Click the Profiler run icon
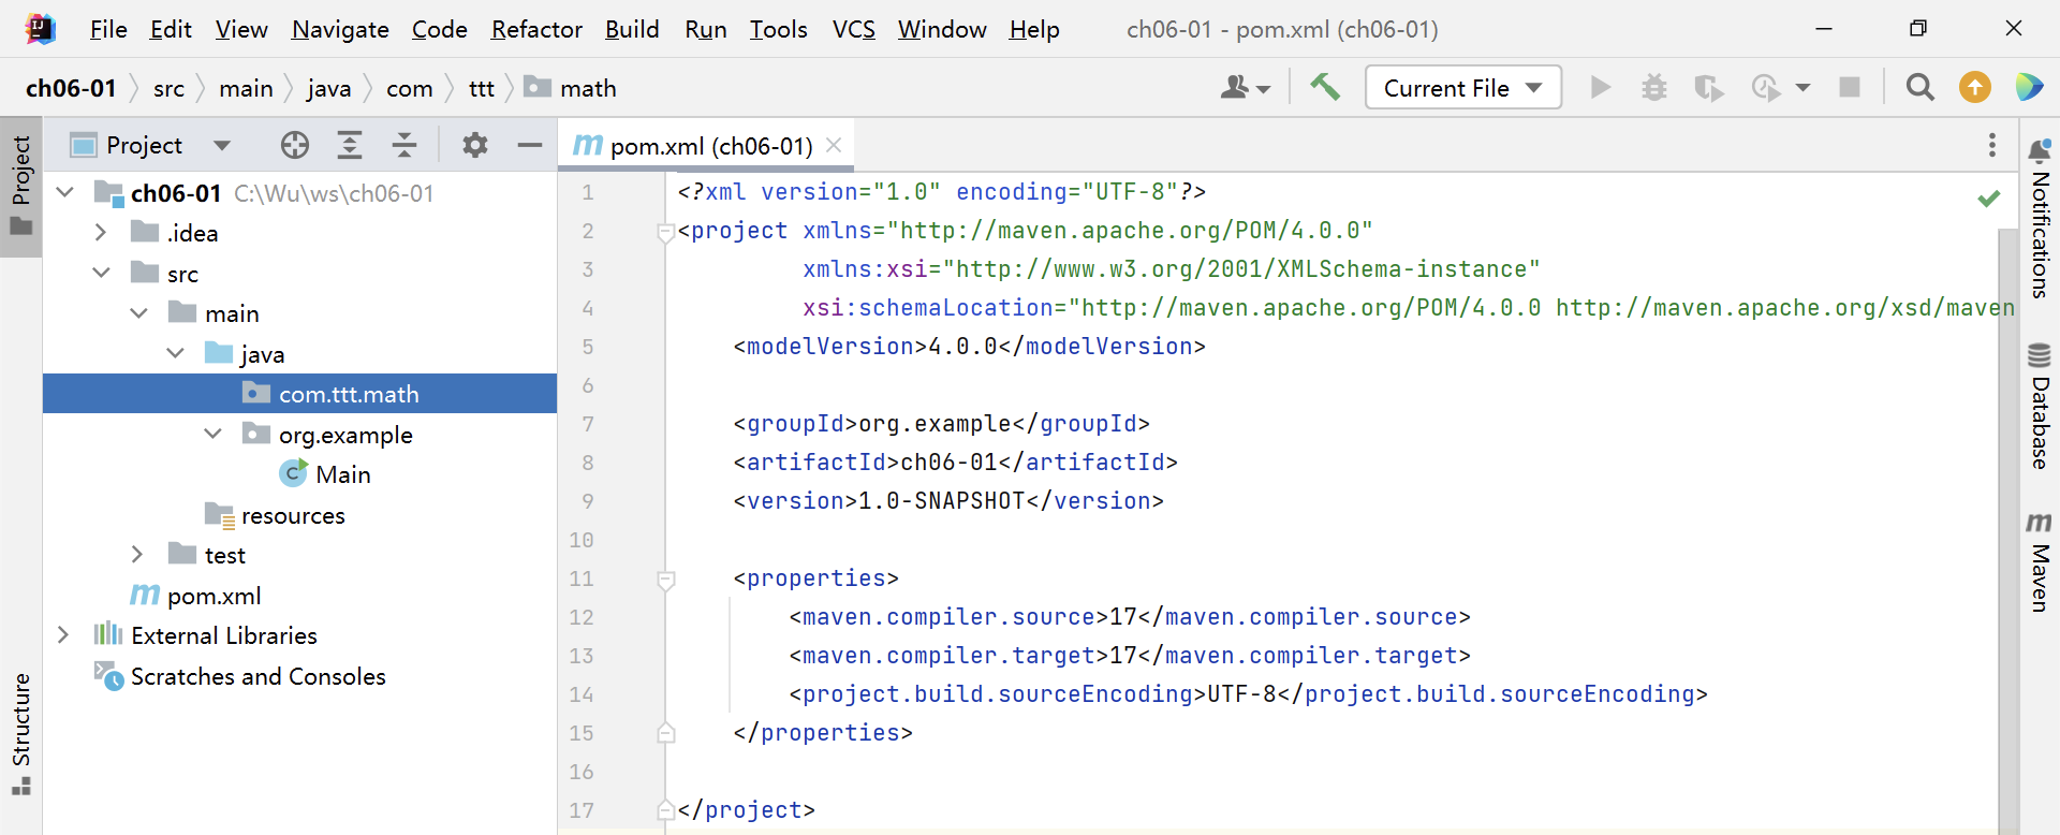The width and height of the screenshot is (2060, 835). (x=1766, y=88)
